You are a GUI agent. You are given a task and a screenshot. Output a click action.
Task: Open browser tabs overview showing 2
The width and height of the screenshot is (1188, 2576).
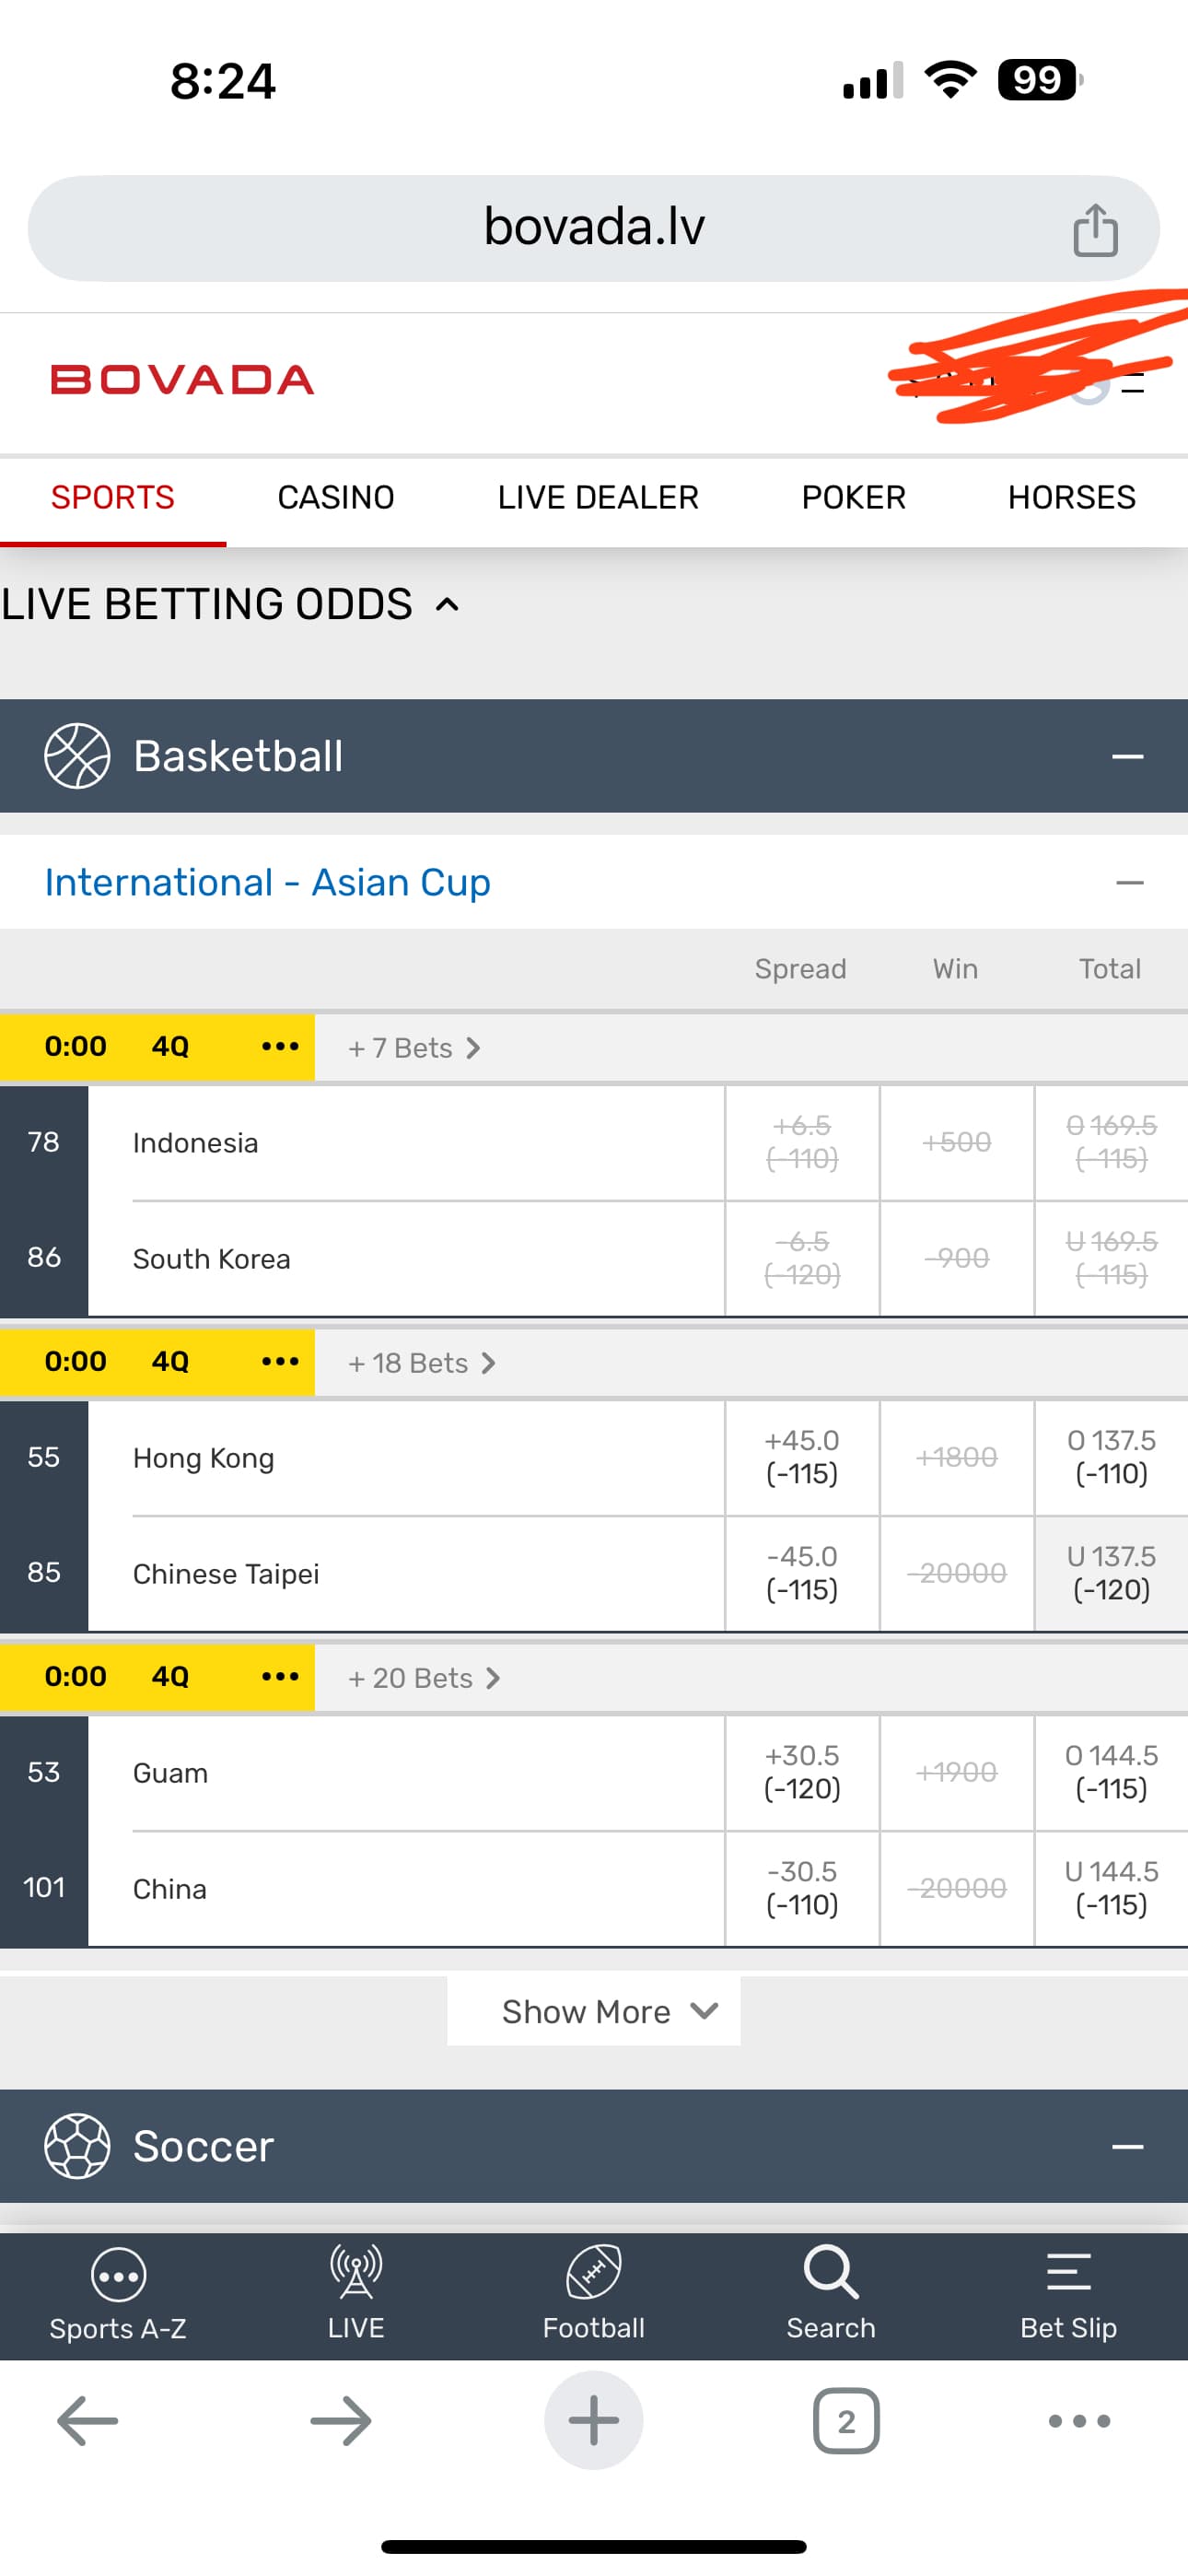tap(846, 2421)
